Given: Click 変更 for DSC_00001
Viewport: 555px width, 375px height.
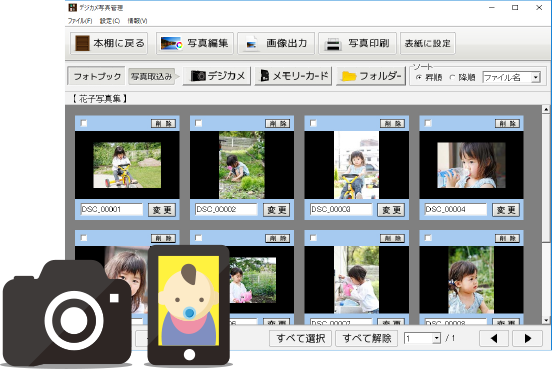Looking at the screenshot, I should click(162, 210).
